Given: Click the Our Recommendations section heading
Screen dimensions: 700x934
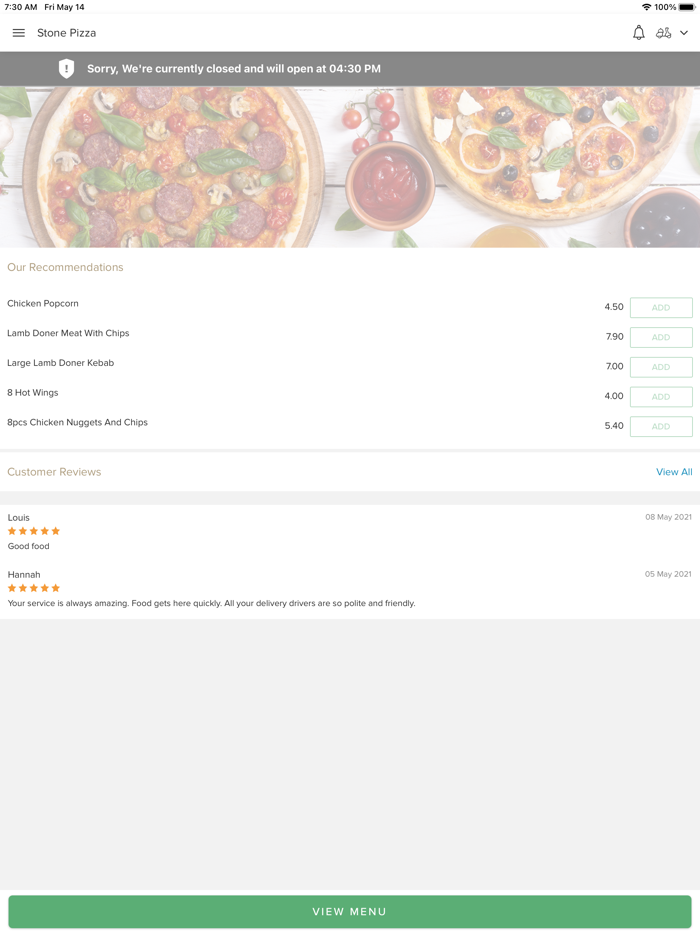Looking at the screenshot, I should (65, 267).
